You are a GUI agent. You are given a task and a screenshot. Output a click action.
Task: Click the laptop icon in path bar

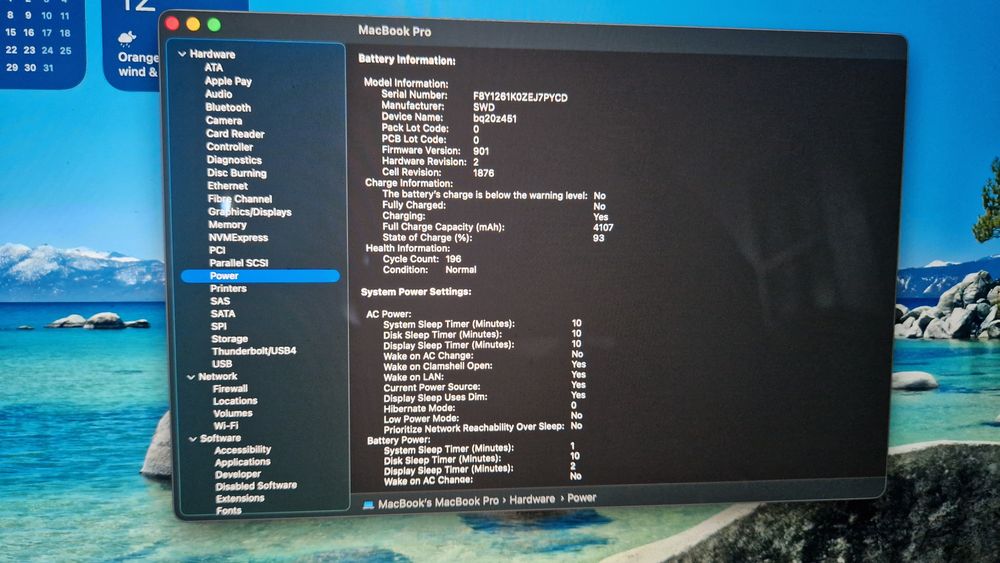tap(368, 505)
